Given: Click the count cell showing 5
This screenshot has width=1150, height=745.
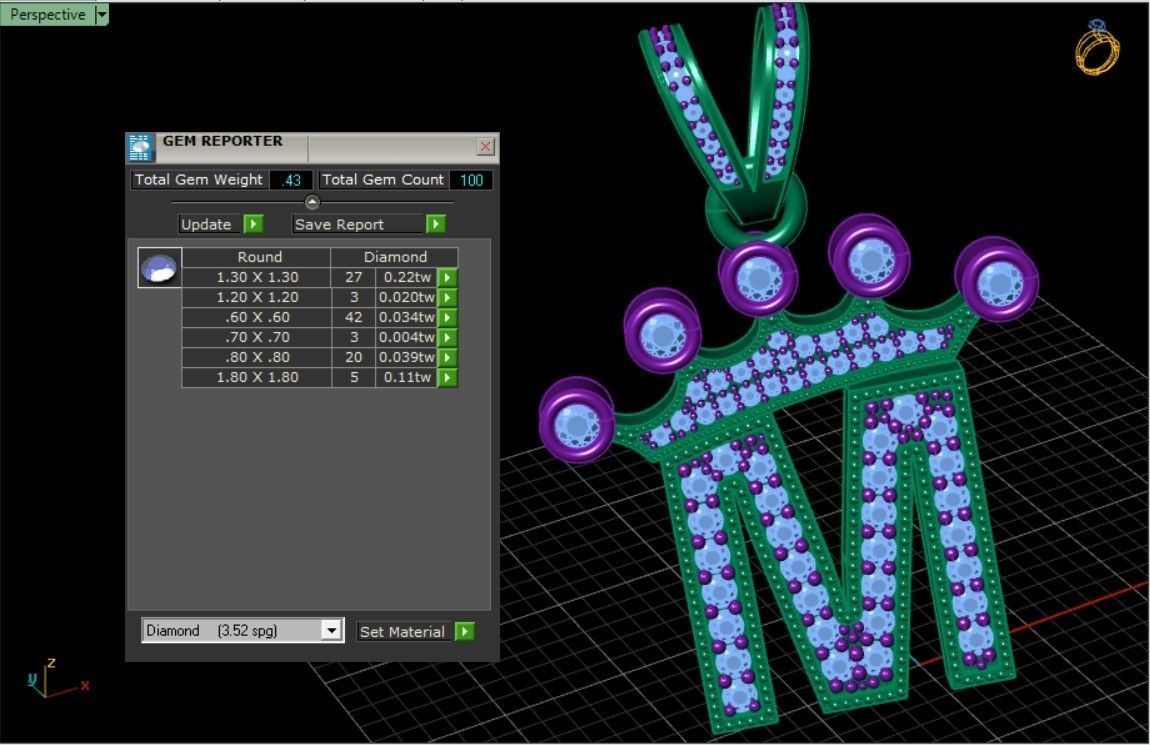Looking at the screenshot, I should (354, 377).
